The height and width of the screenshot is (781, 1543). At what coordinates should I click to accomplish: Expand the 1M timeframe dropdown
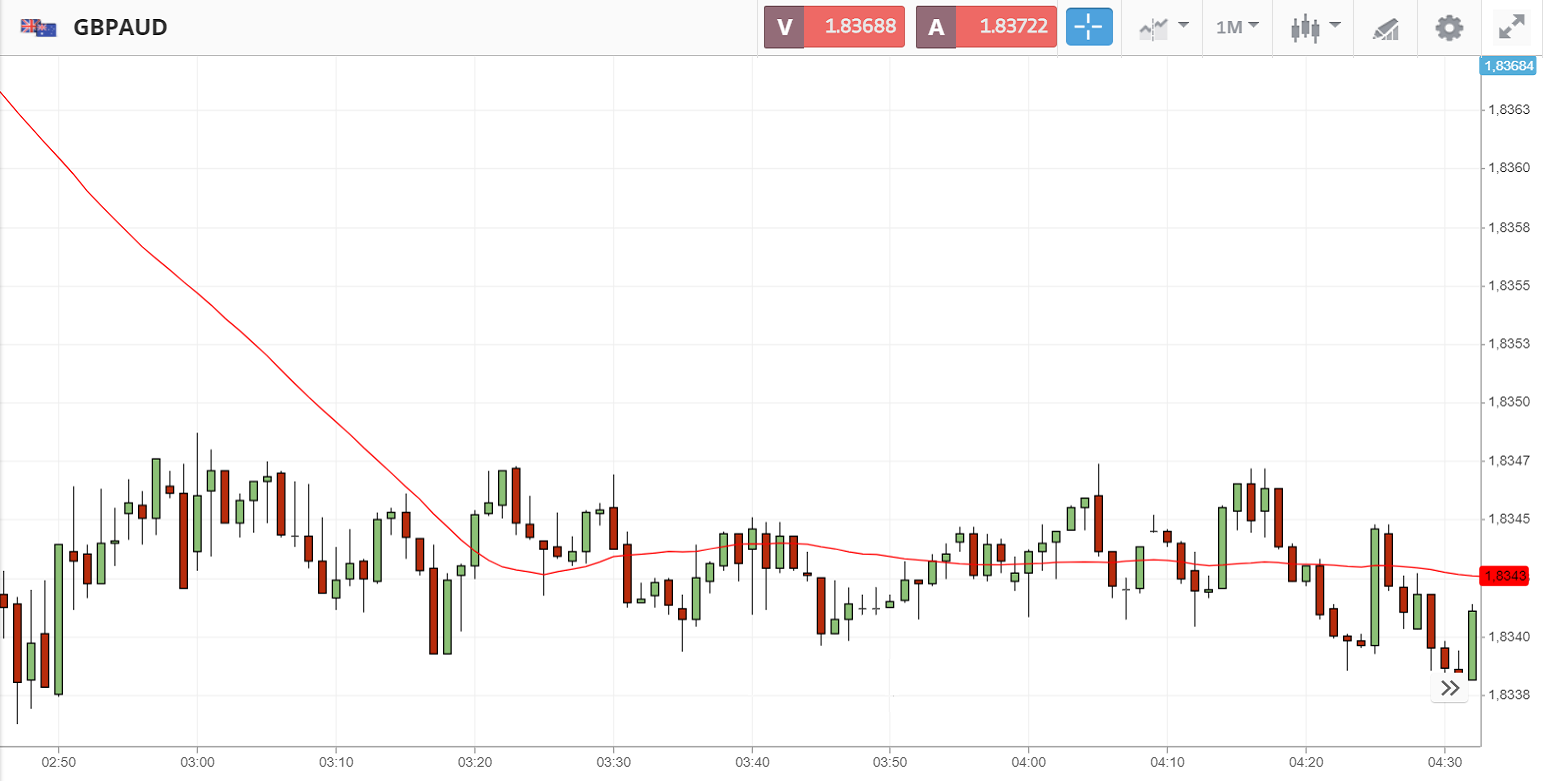tap(1237, 27)
